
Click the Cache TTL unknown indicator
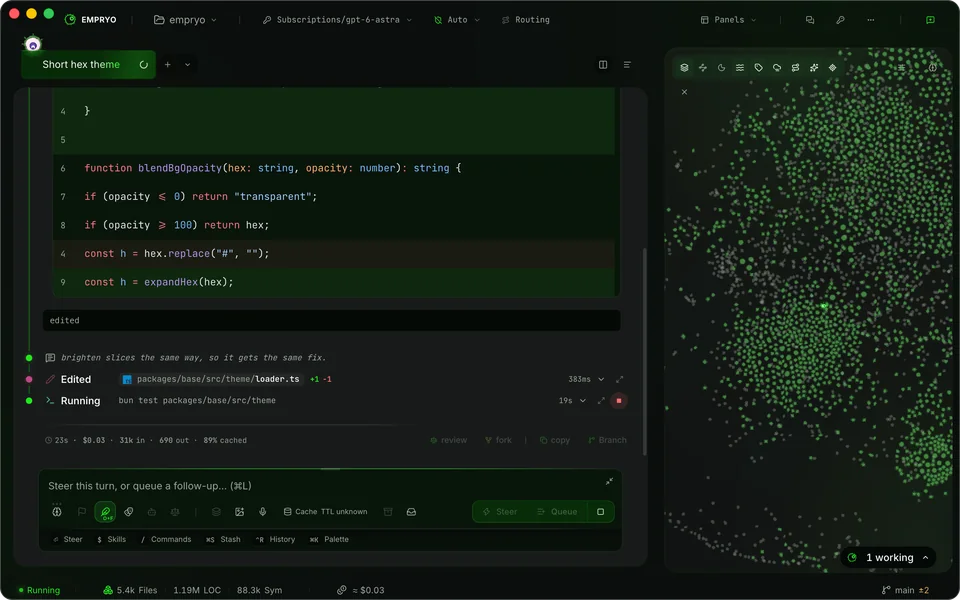pos(325,512)
